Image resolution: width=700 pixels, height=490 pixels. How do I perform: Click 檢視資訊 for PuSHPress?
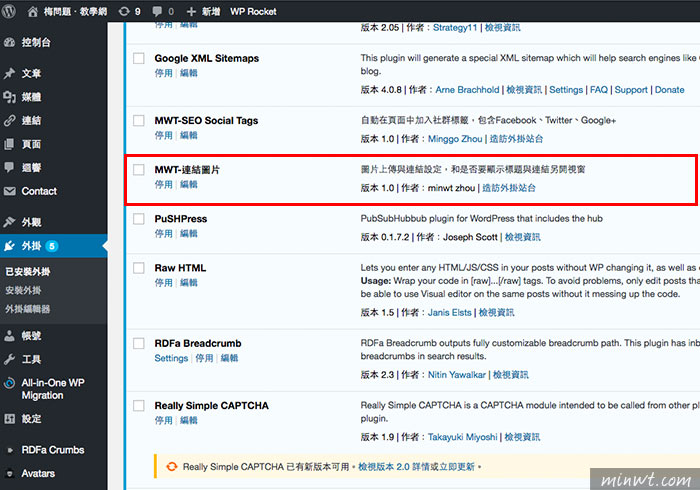click(x=522, y=237)
